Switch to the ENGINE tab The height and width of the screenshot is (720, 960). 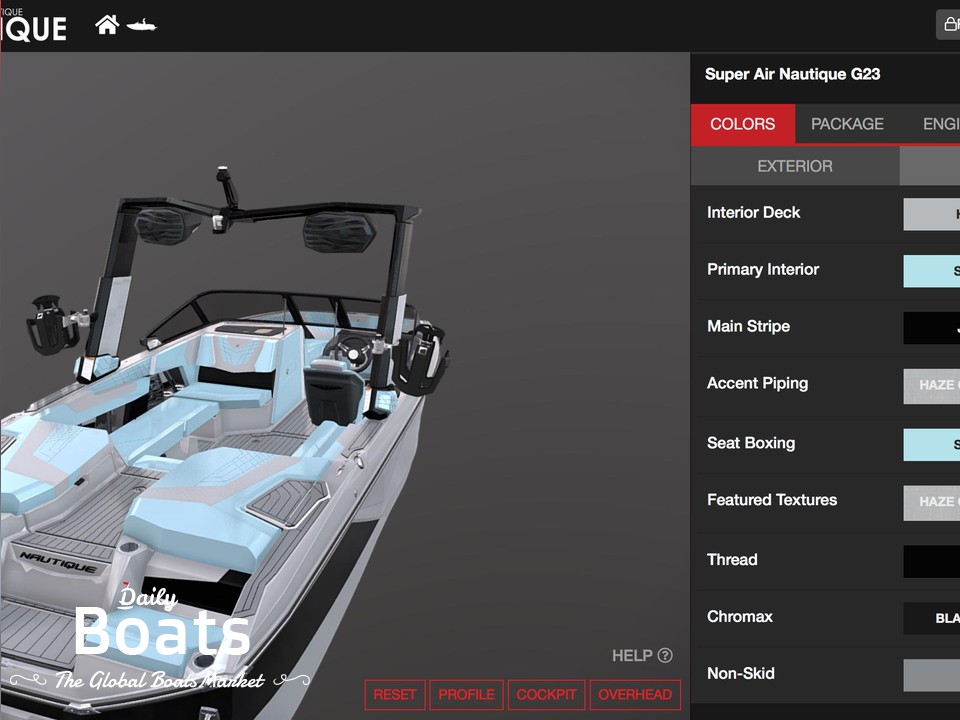coord(940,124)
